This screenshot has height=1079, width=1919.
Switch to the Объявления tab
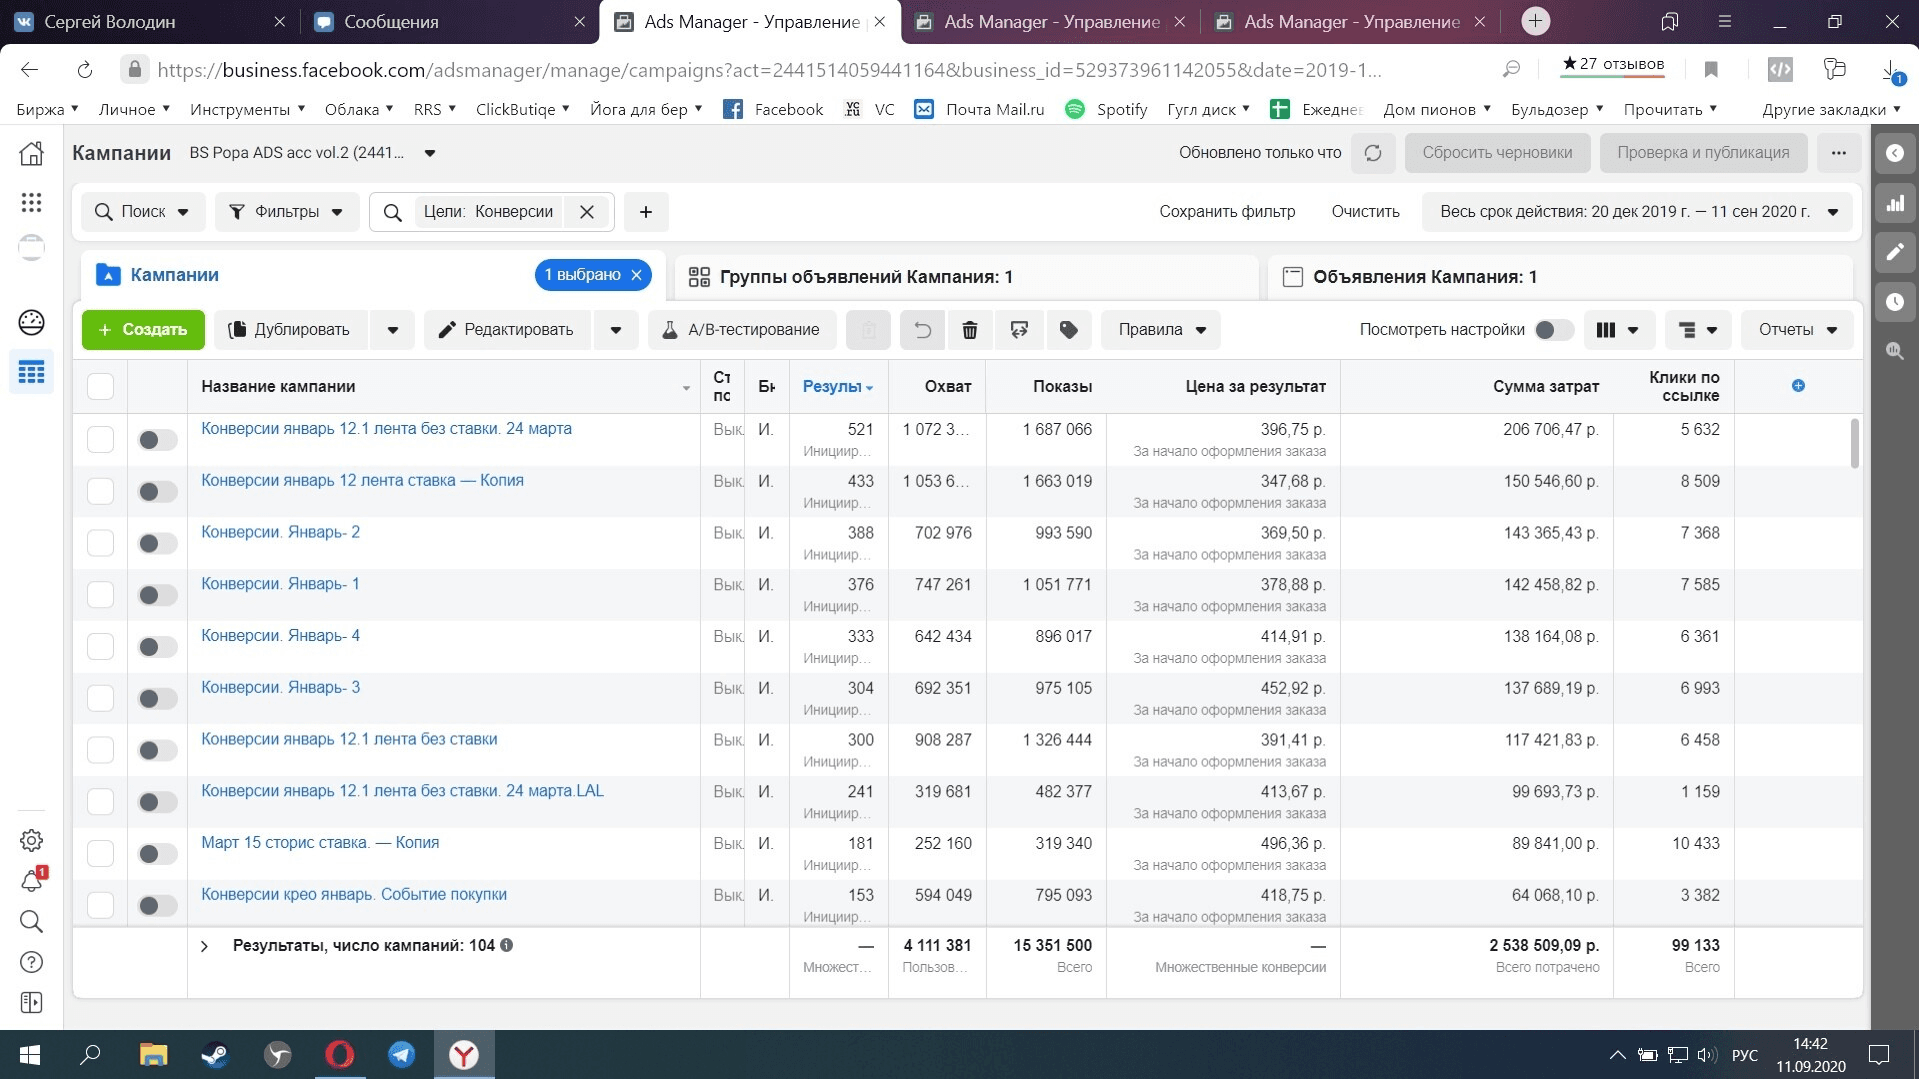(x=1560, y=277)
